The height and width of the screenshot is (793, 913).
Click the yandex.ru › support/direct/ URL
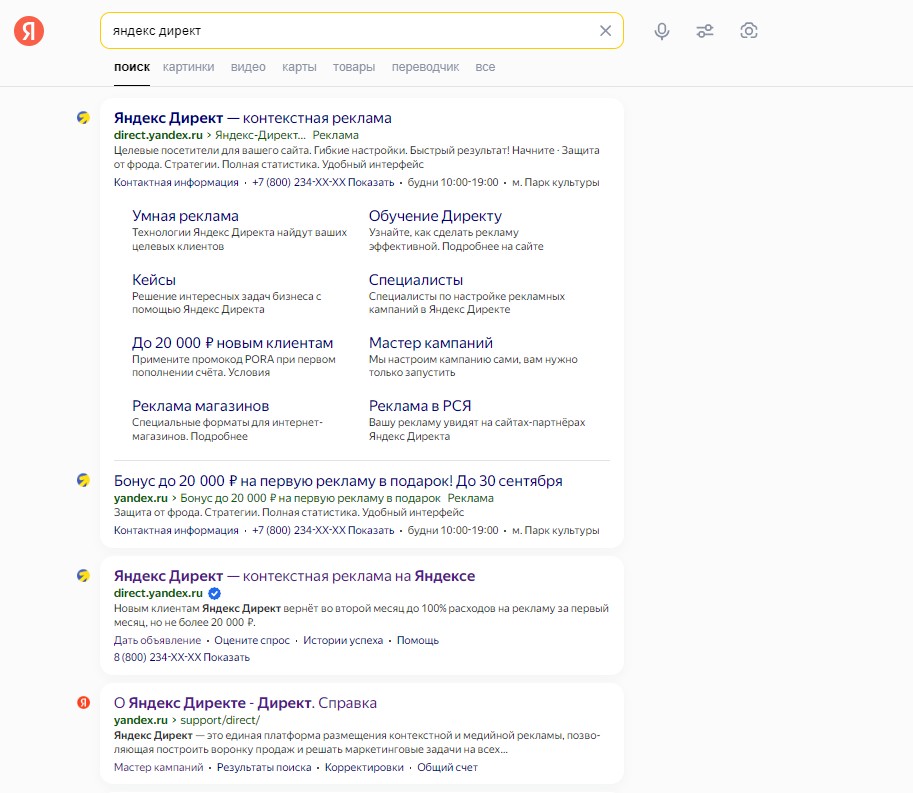[x=187, y=720]
